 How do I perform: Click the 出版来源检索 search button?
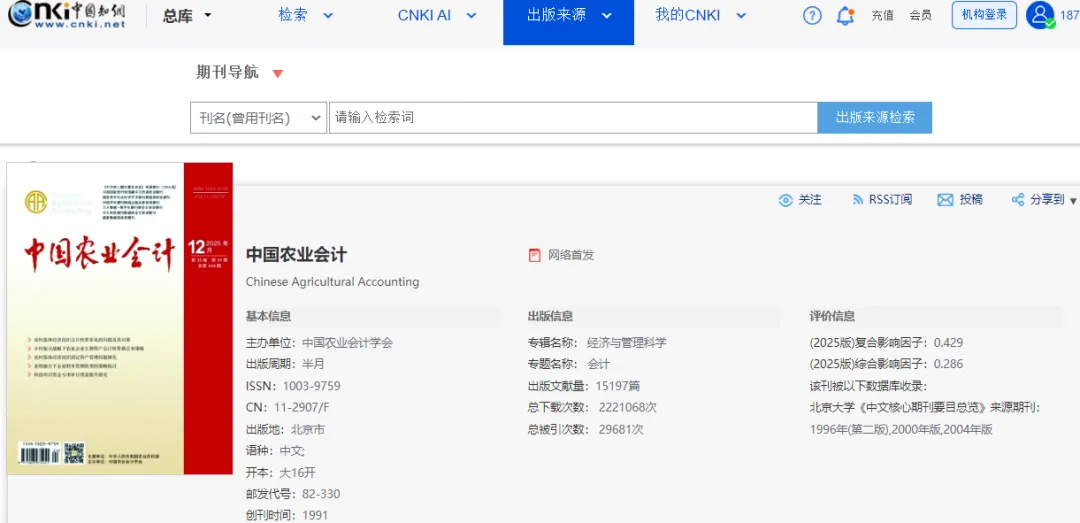click(x=875, y=118)
